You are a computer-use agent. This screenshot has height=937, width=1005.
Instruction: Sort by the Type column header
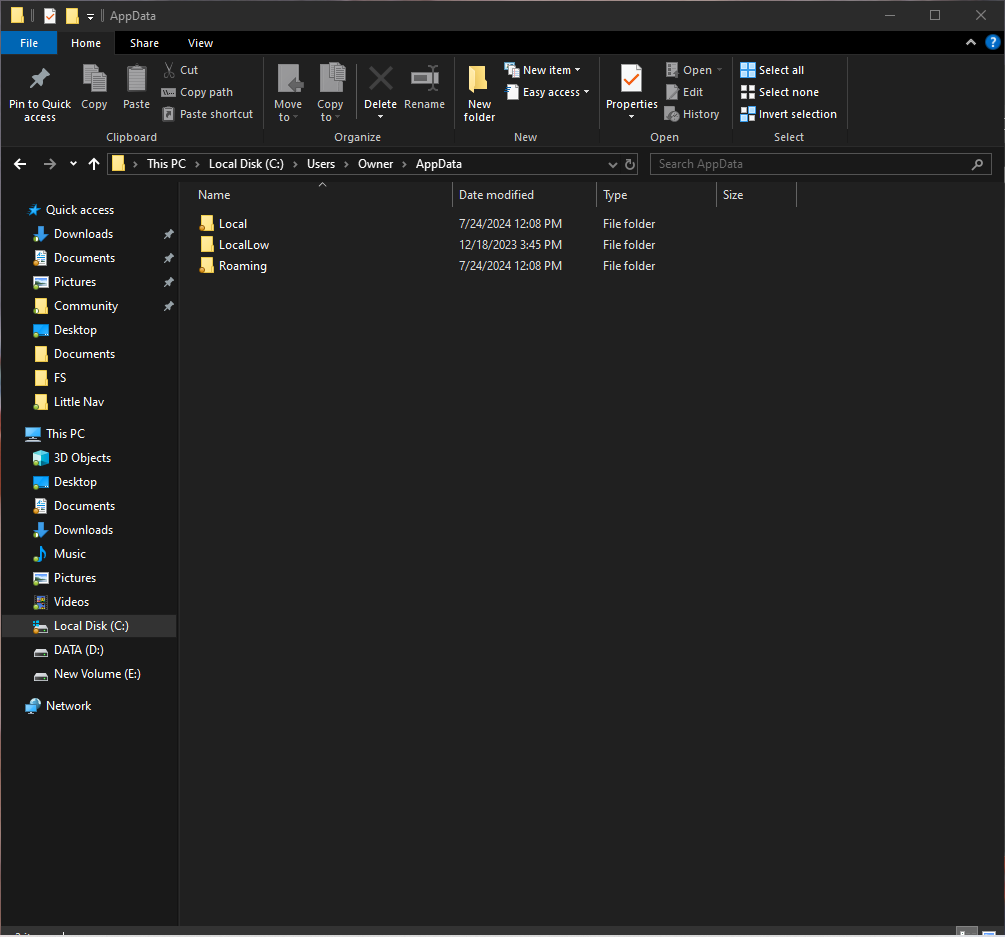click(656, 195)
